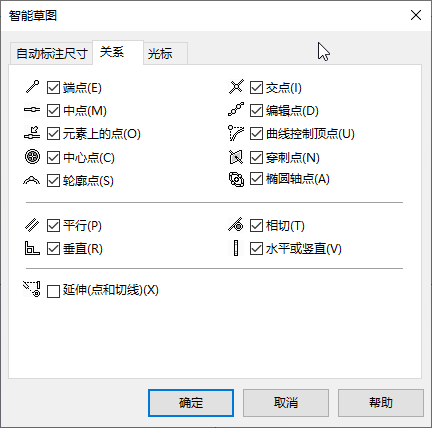Viewport: 432px width, 428px height.
Task: Uncheck the 穿刺点(N) checkbox
Action: [x=256, y=157]
